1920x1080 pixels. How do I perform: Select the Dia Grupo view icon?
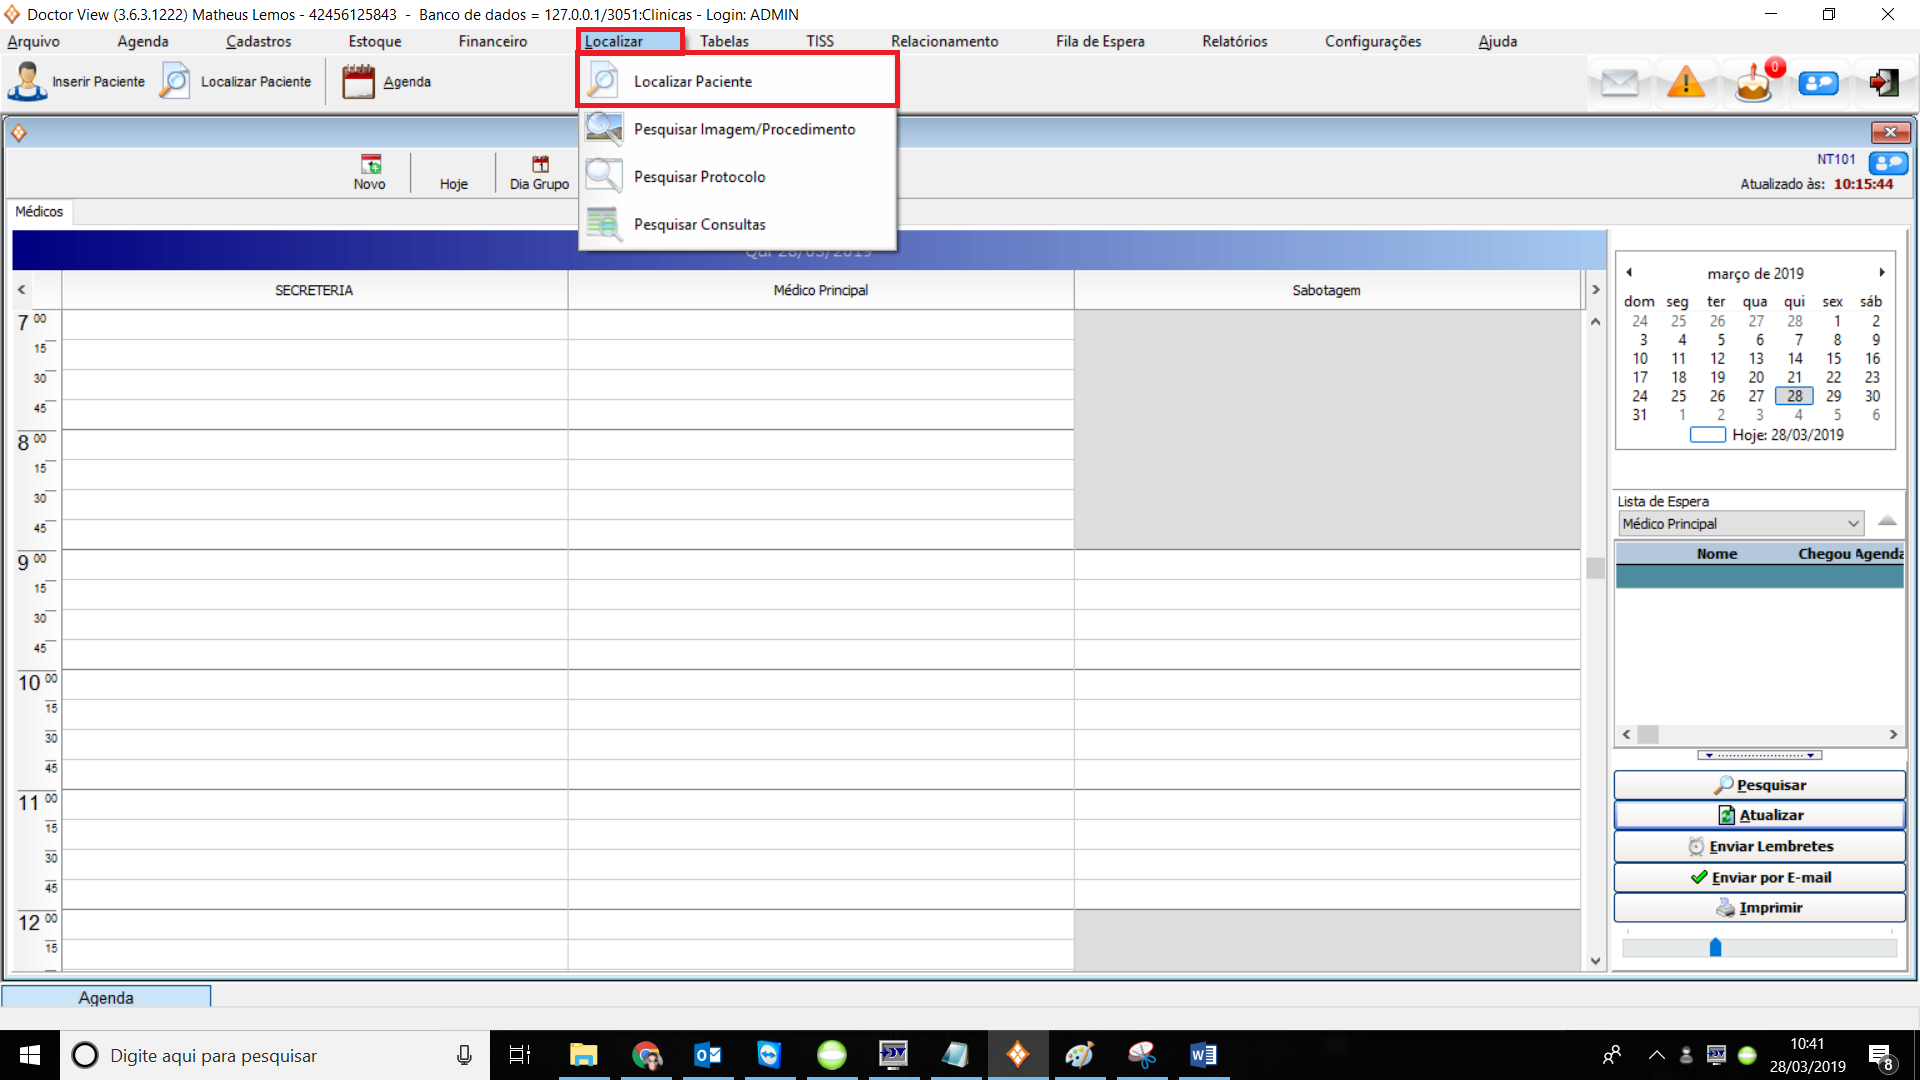point(540,165)
